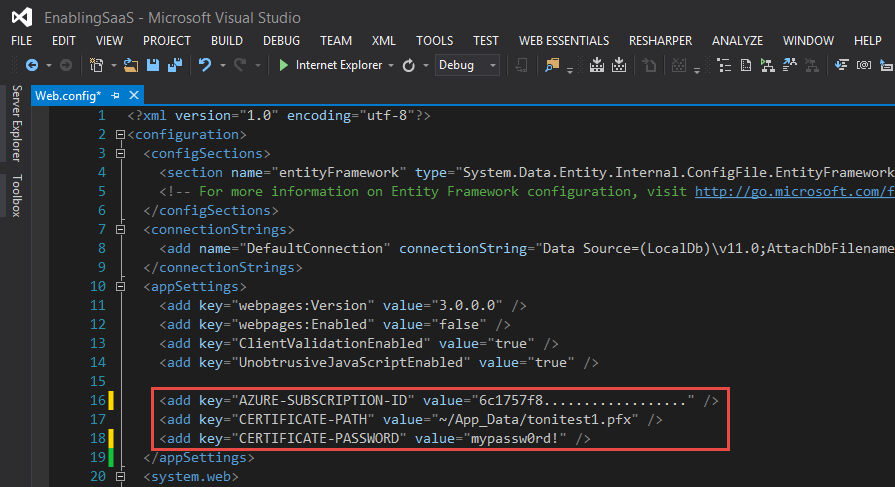The width and height of the screenshot is (895, 487).
Task: Click the Refresh browser icon in toolbar
Action: pos(409,65)
